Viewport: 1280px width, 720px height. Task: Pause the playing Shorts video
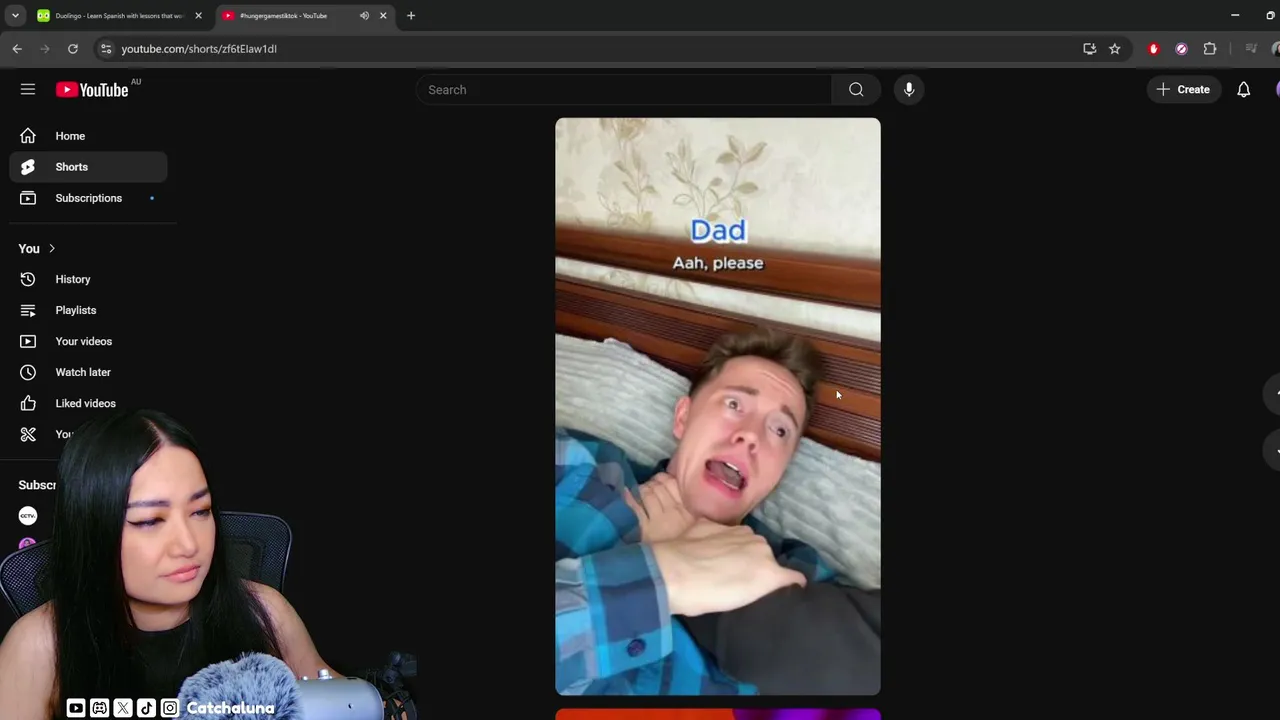718,406
